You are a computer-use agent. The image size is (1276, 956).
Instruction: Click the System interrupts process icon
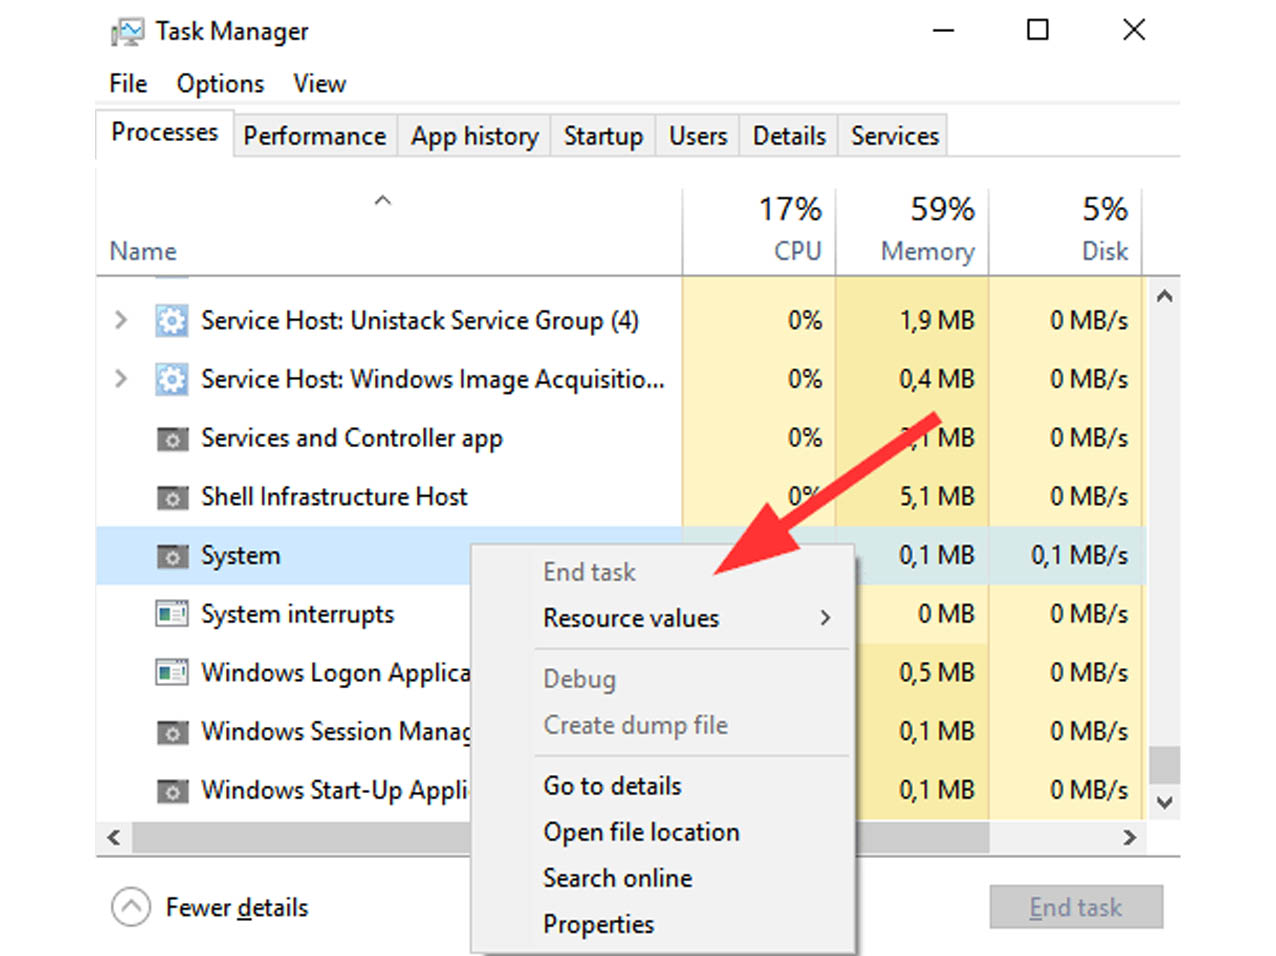(x=172, y=614)
